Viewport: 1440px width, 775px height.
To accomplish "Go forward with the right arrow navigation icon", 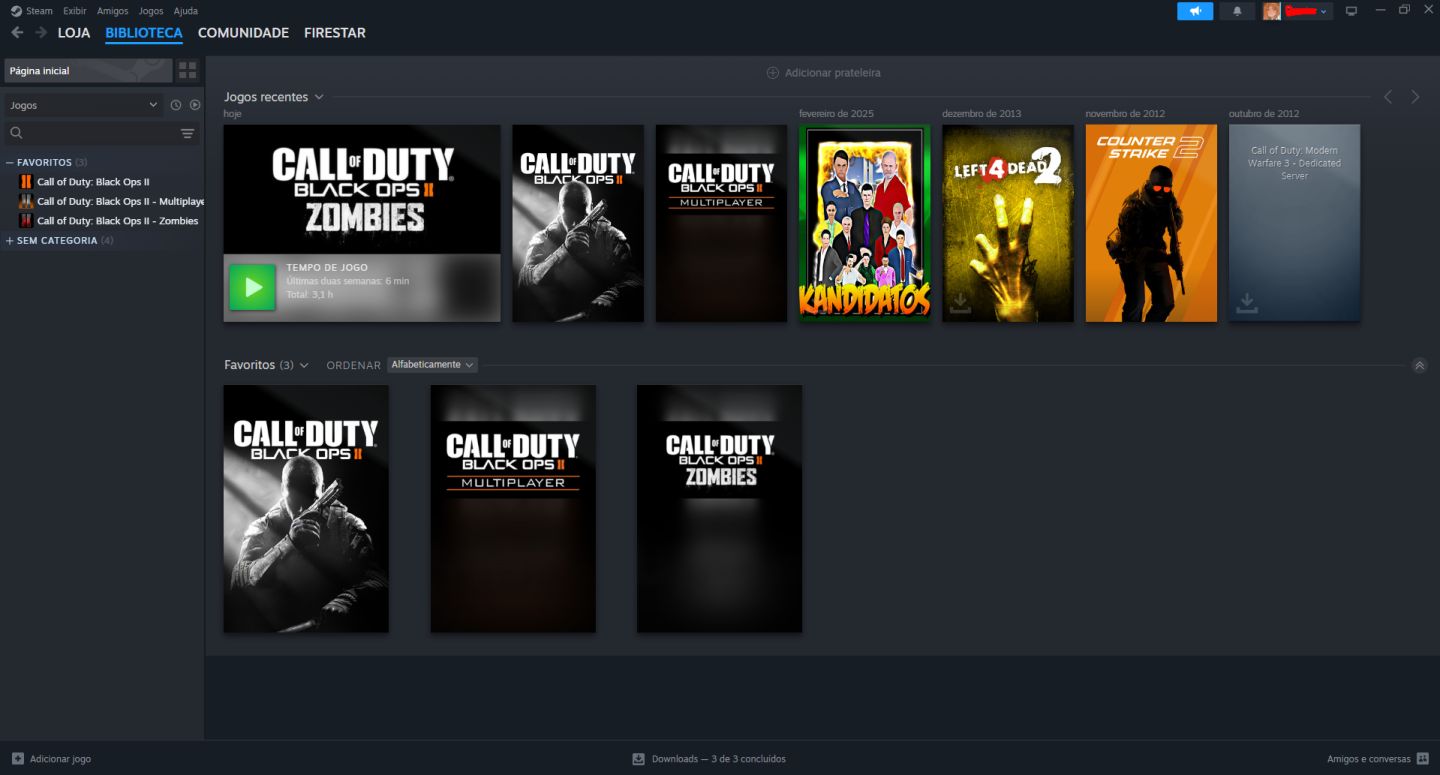I will click(41, 32).
